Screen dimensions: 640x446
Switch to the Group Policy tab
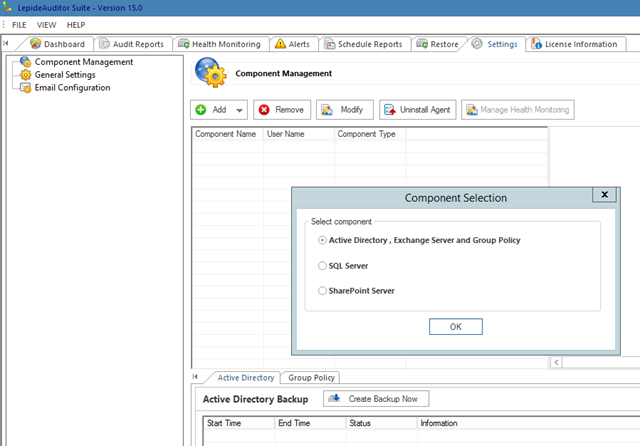pos(312,378)
